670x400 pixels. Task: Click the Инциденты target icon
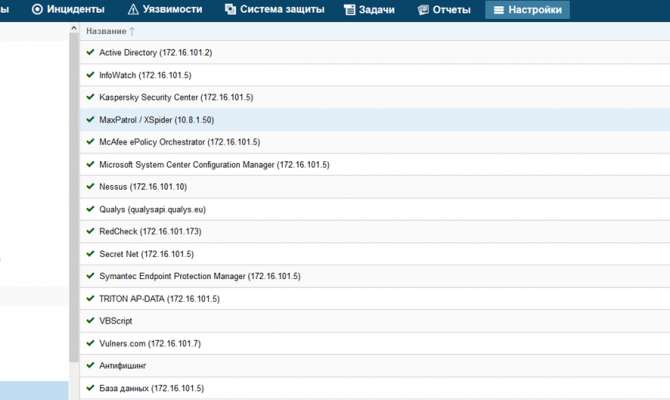coord(37,9)
